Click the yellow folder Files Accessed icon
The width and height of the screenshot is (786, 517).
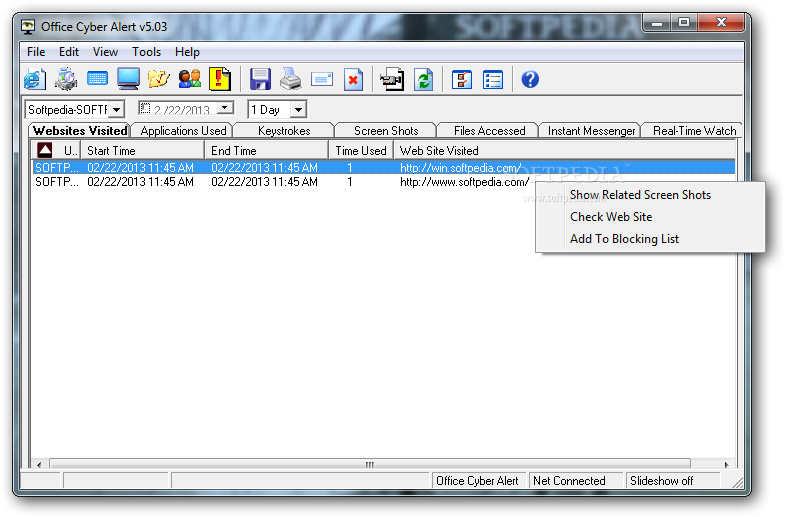click(159, 79)
